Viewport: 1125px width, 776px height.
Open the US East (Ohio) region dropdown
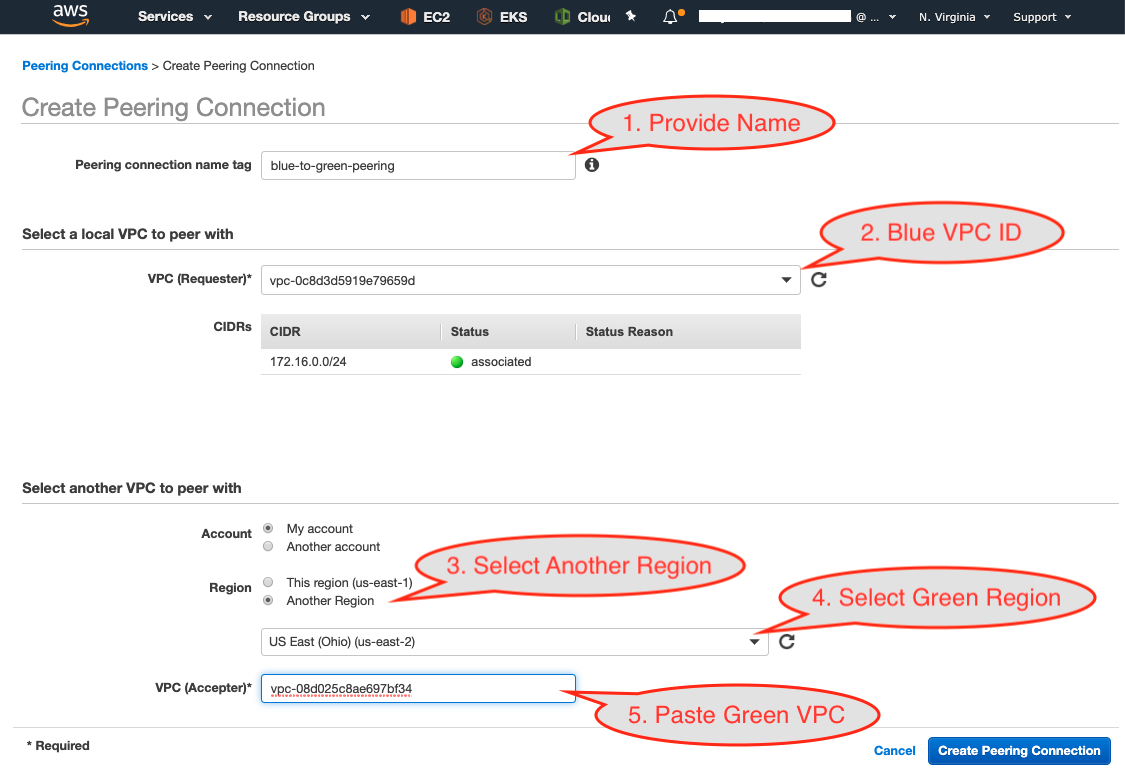click(x=754, y=641)
